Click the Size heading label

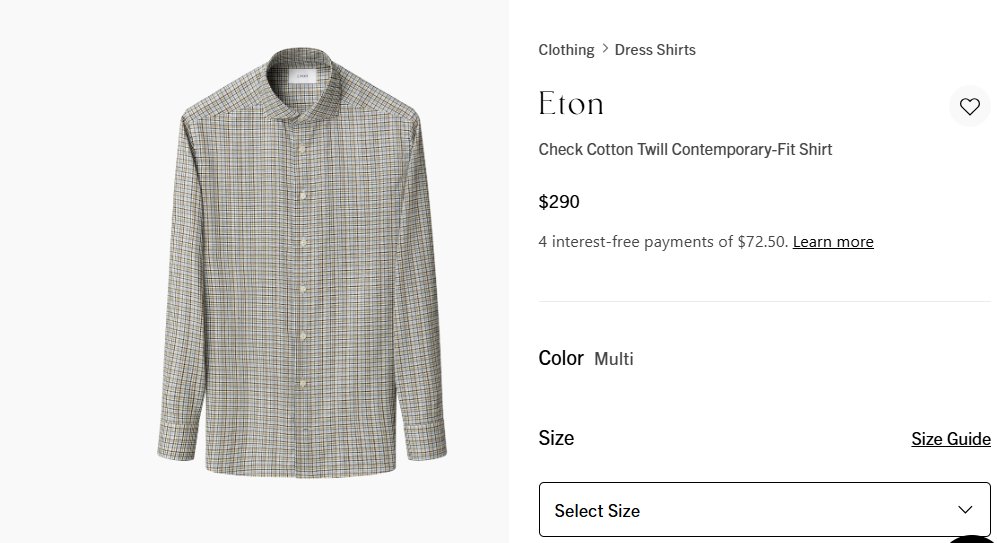(x=556, y=438)
